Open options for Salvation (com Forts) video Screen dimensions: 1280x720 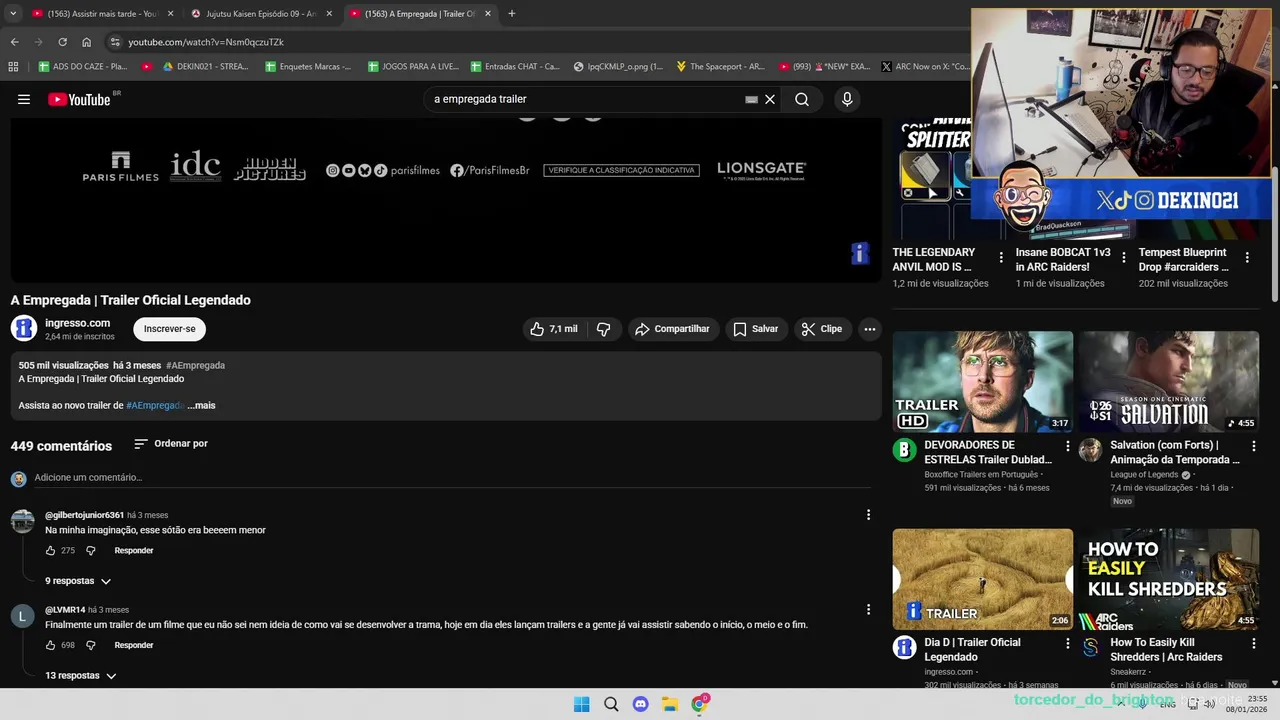(1253, 446)
